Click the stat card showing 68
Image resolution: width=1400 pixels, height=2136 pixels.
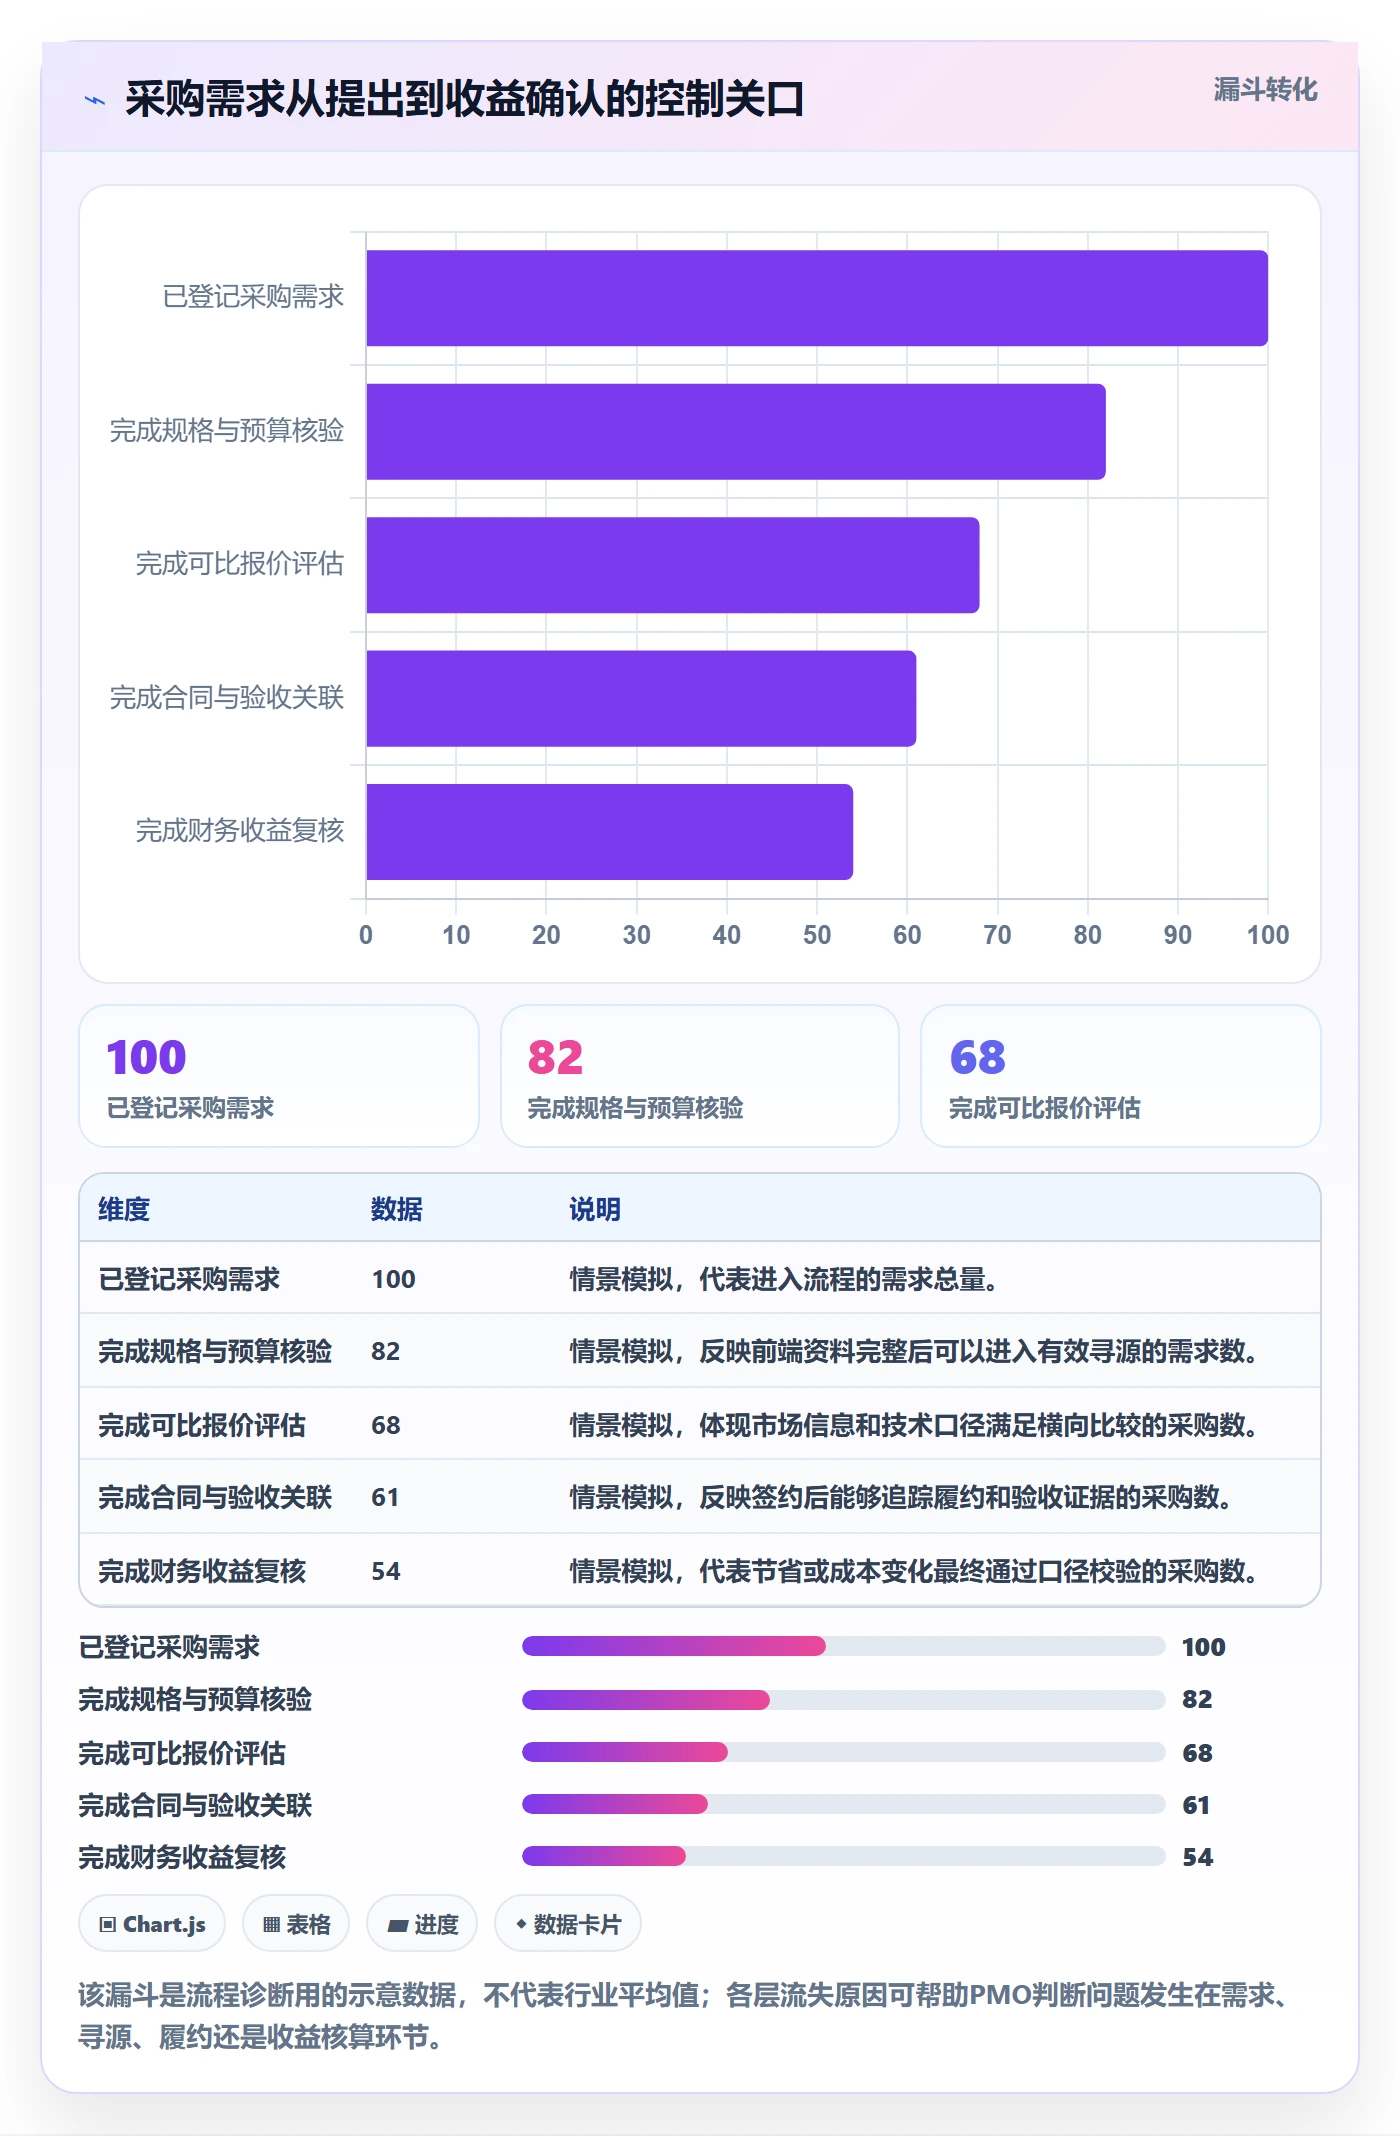click(x=1121, y=1076)
